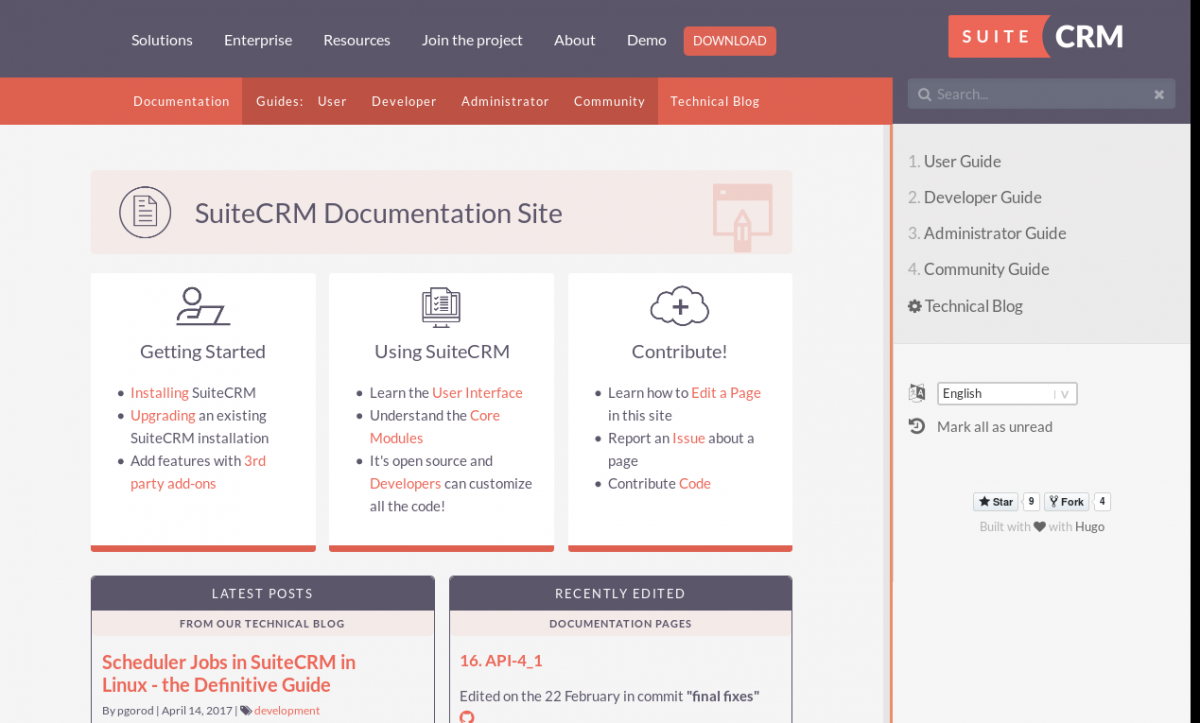Open the Technical Blog tab
This screenshot has width=1200, height=723.
tap(714, 101)
